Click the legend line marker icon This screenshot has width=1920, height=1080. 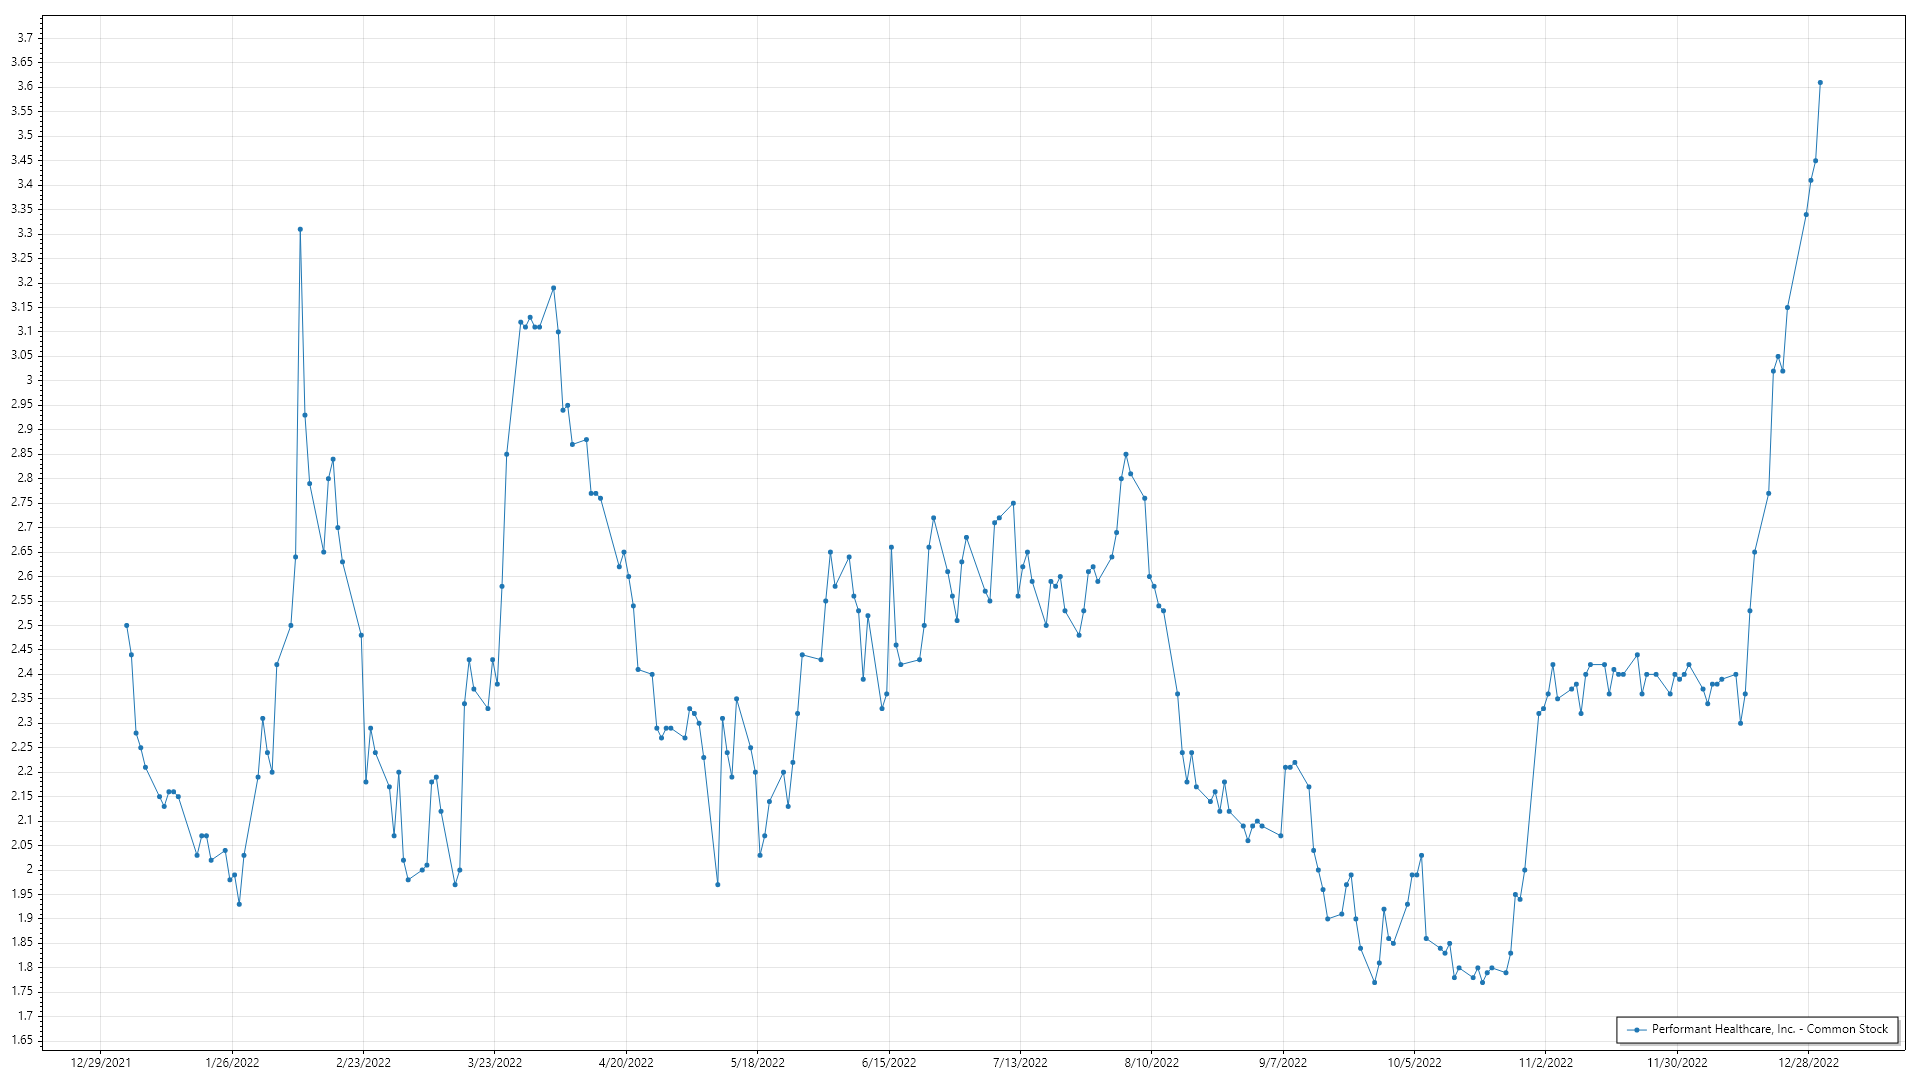click(x=1636, y=1030)
